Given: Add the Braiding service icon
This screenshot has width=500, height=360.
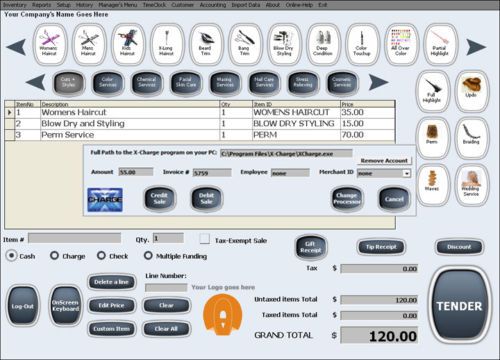Looking at the screenshot, I should coord(471,137).
